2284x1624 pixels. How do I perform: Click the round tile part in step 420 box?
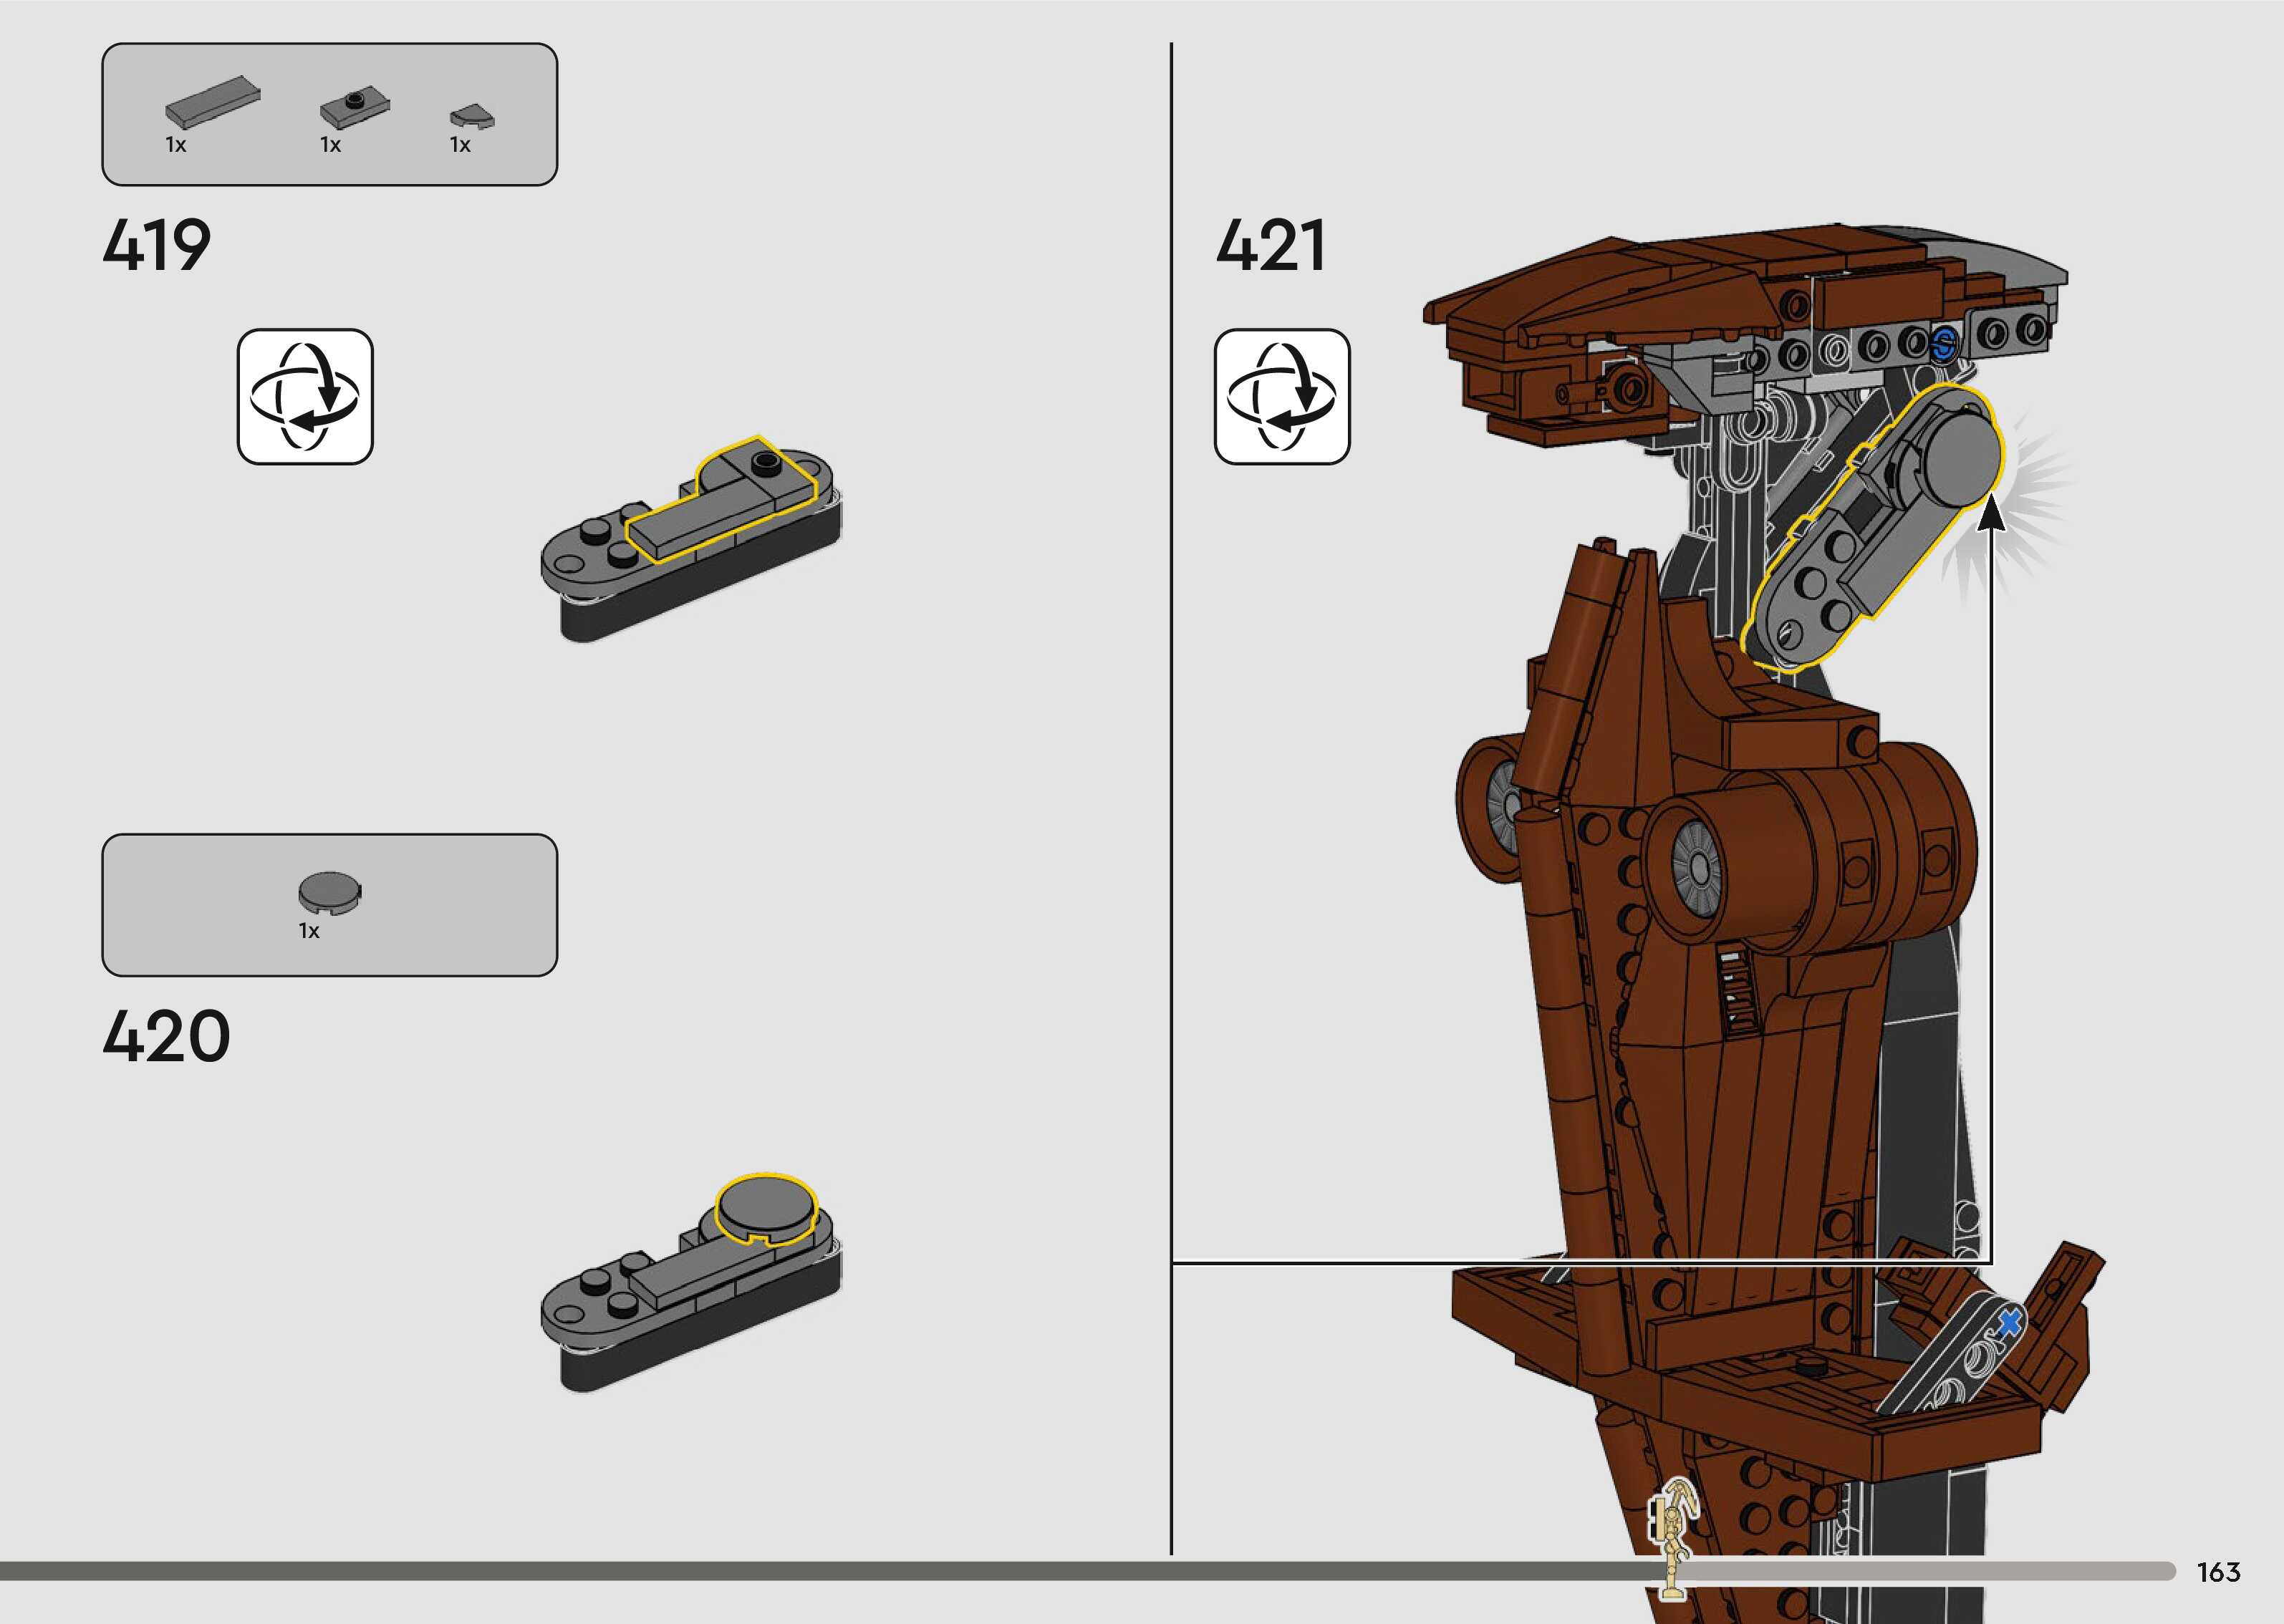coord(330,892)
